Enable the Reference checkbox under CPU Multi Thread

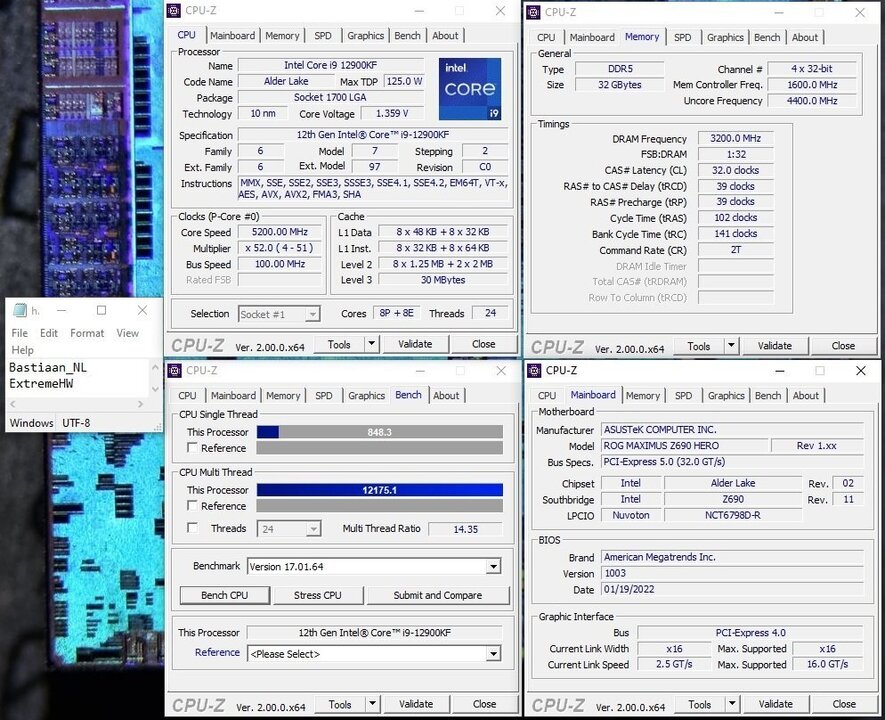[x=193, y=506]
